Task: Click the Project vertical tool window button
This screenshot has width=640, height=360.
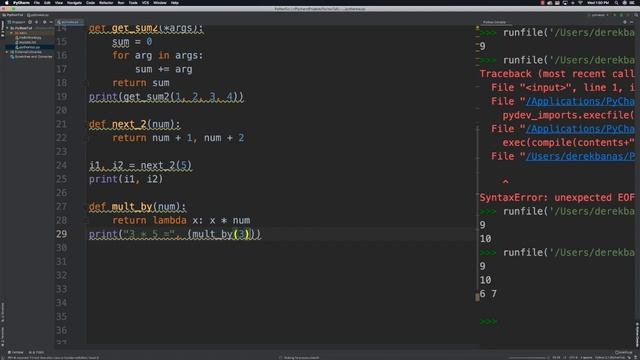Action: click(2, 28)
